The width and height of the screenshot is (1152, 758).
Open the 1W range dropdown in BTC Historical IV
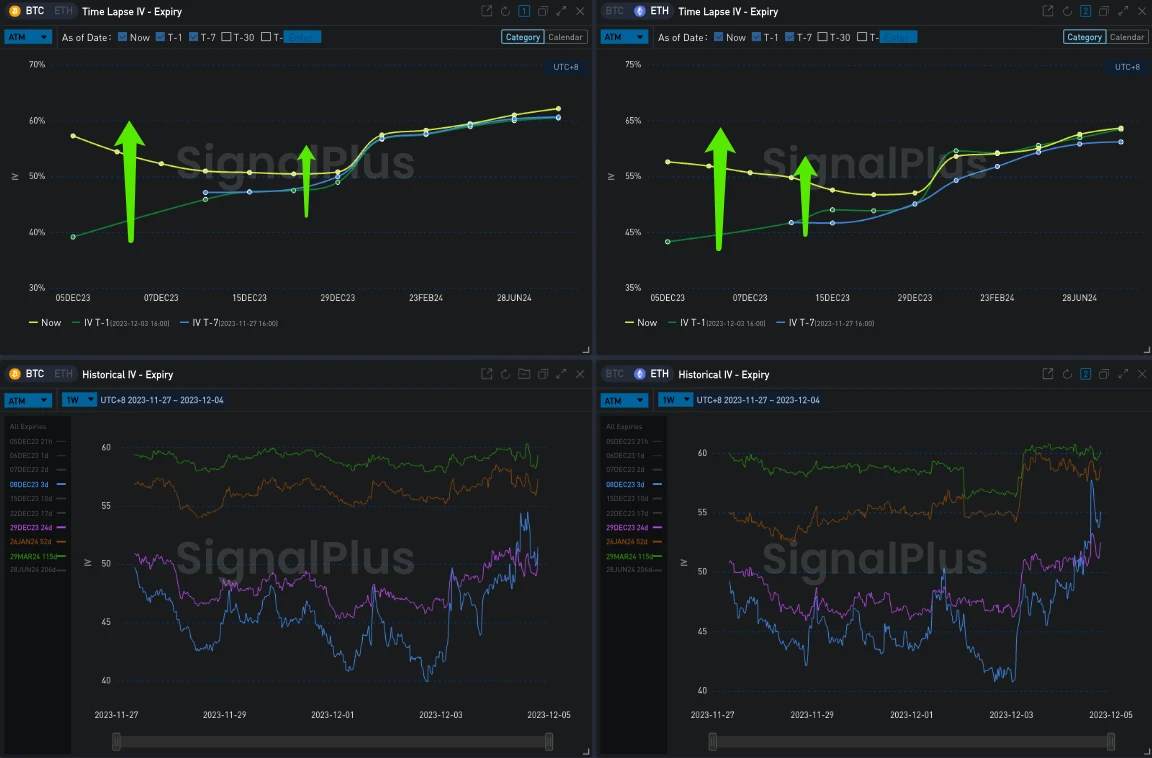76,400
